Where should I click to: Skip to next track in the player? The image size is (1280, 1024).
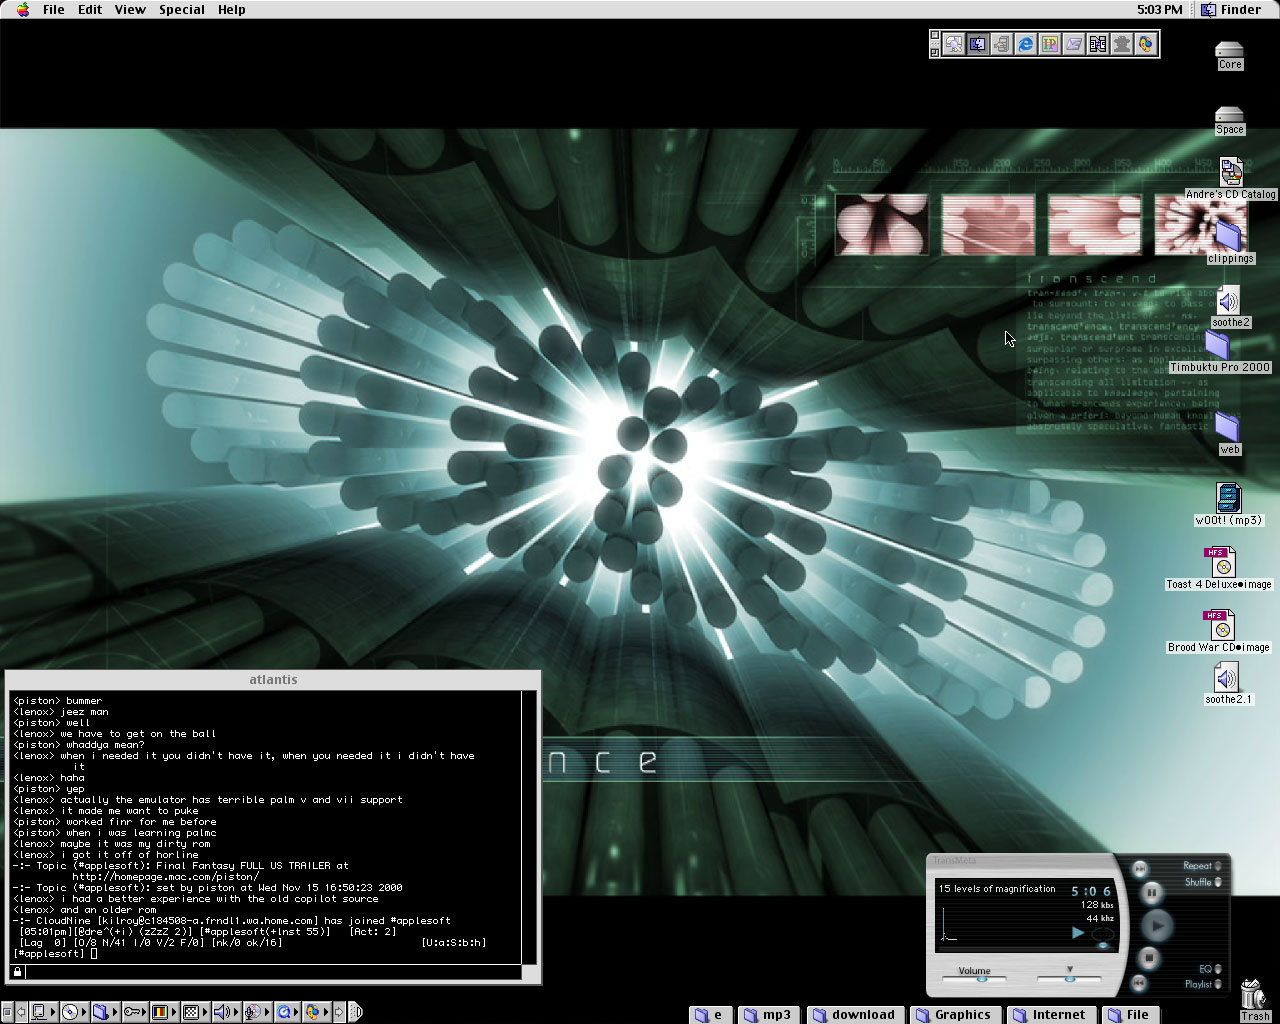[1139, 869]
